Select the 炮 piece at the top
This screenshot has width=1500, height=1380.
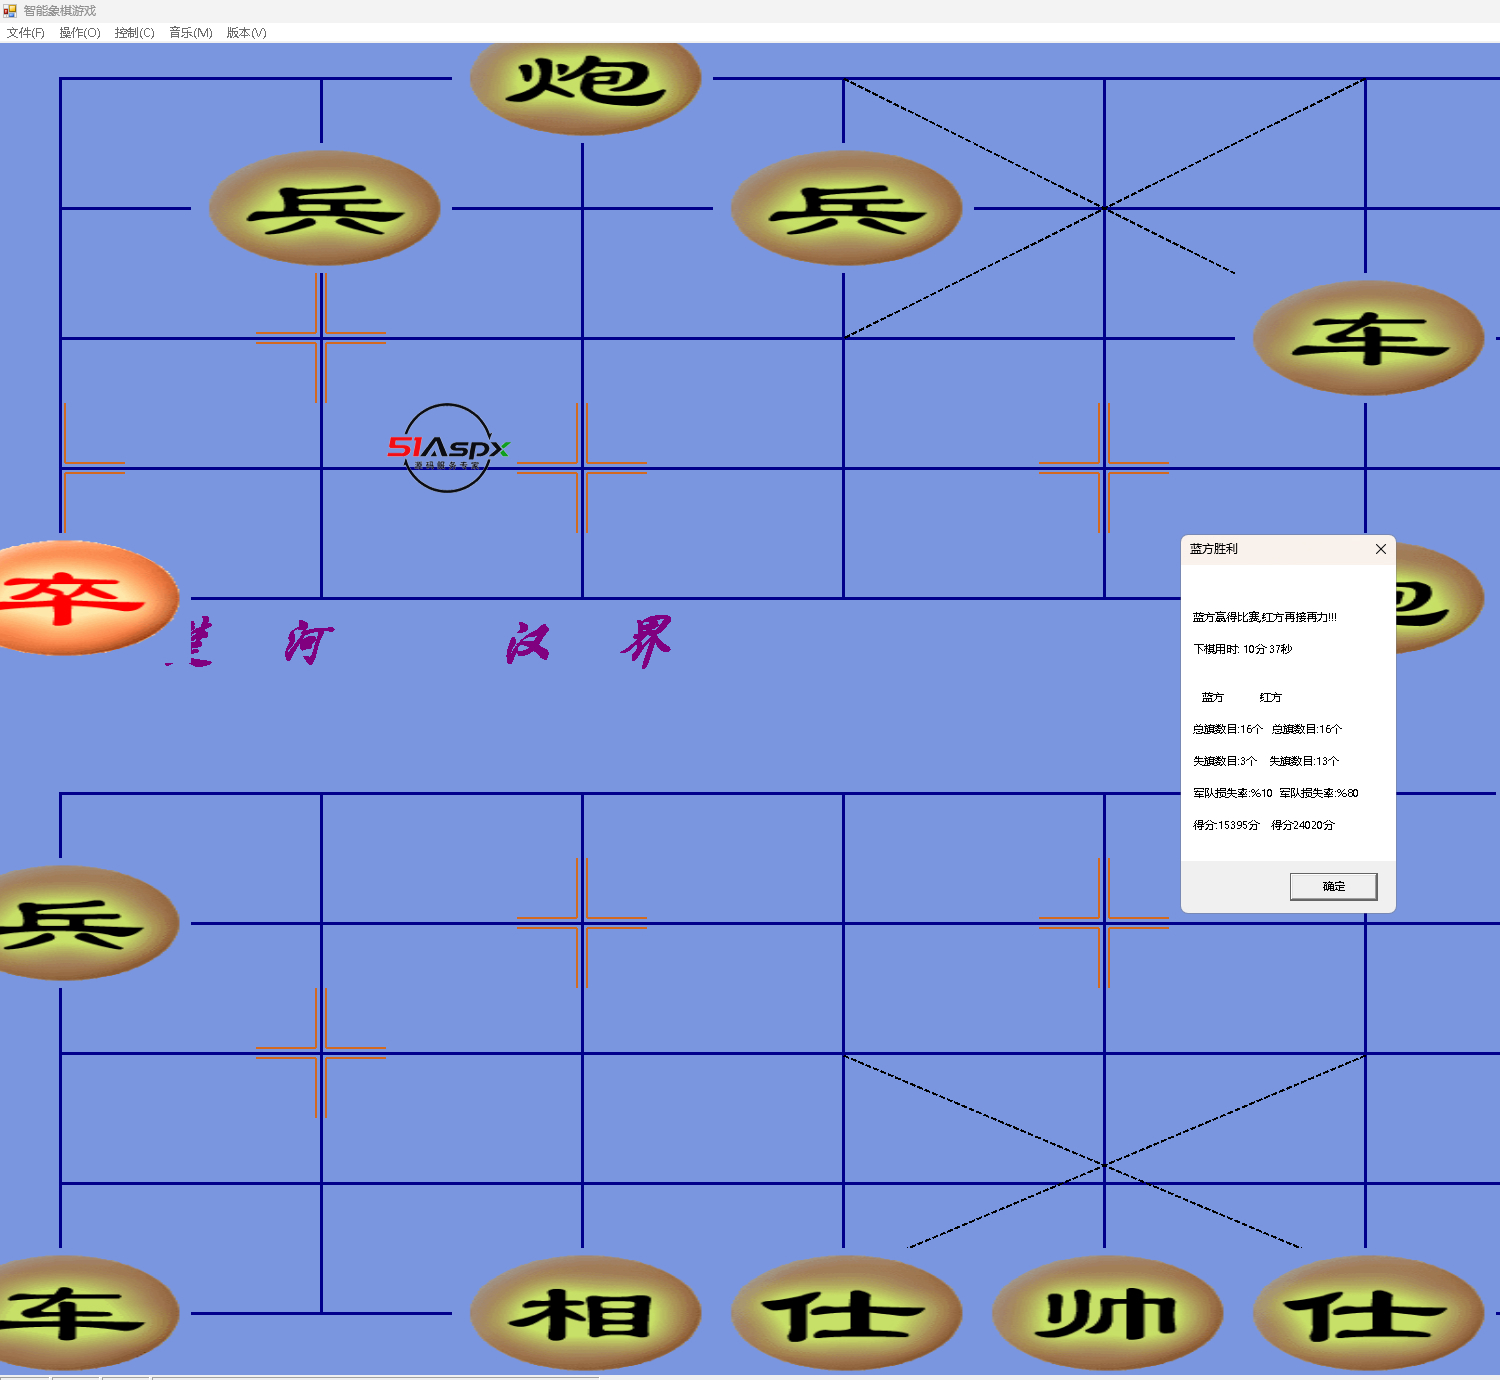[x=585, y=82]
